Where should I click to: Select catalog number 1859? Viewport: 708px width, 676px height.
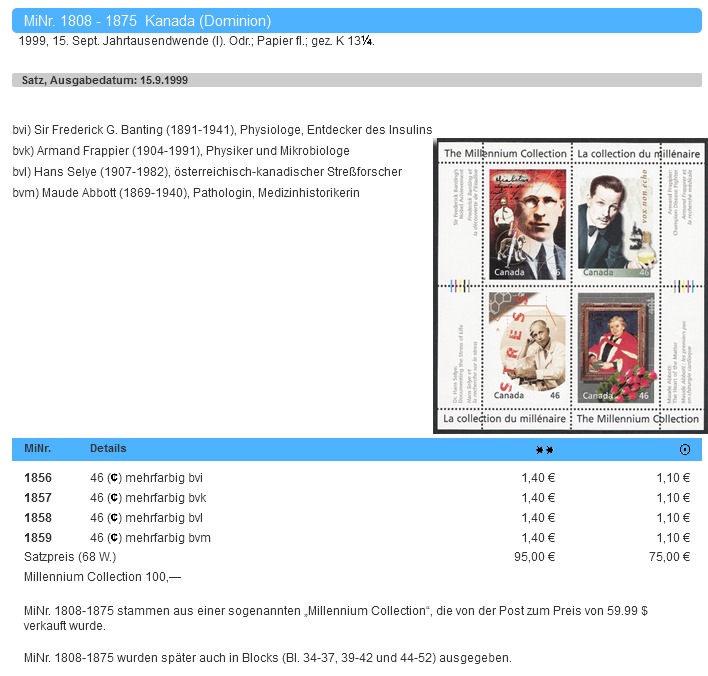[x=38, y=538]
